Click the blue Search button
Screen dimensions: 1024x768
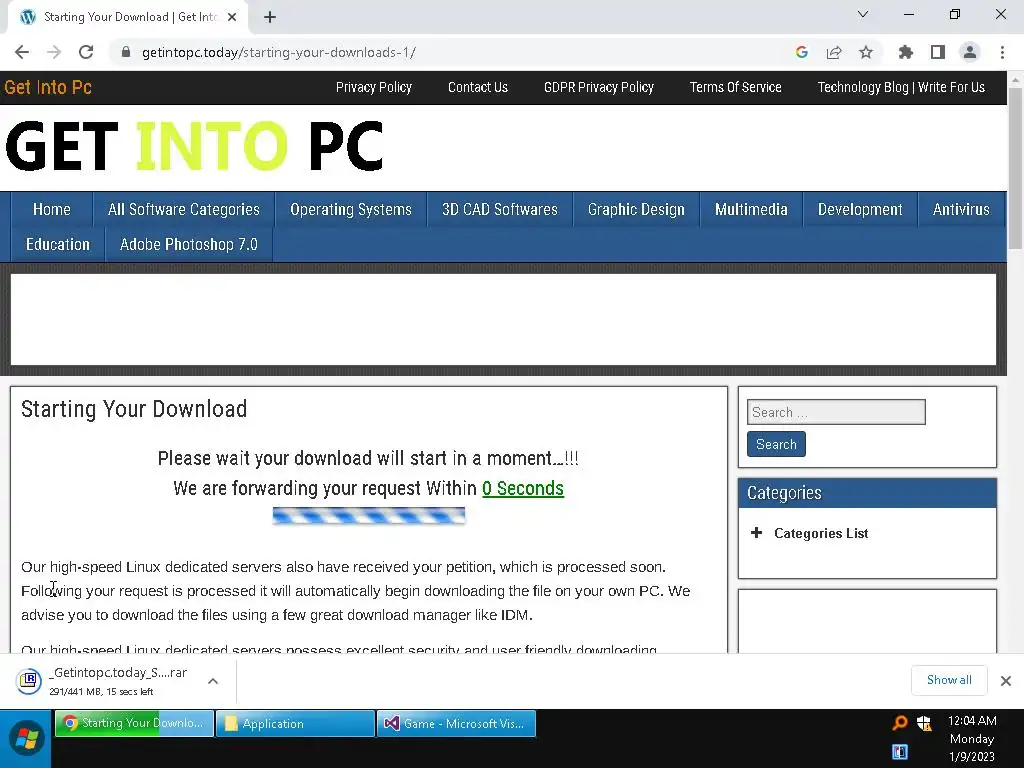776,444
